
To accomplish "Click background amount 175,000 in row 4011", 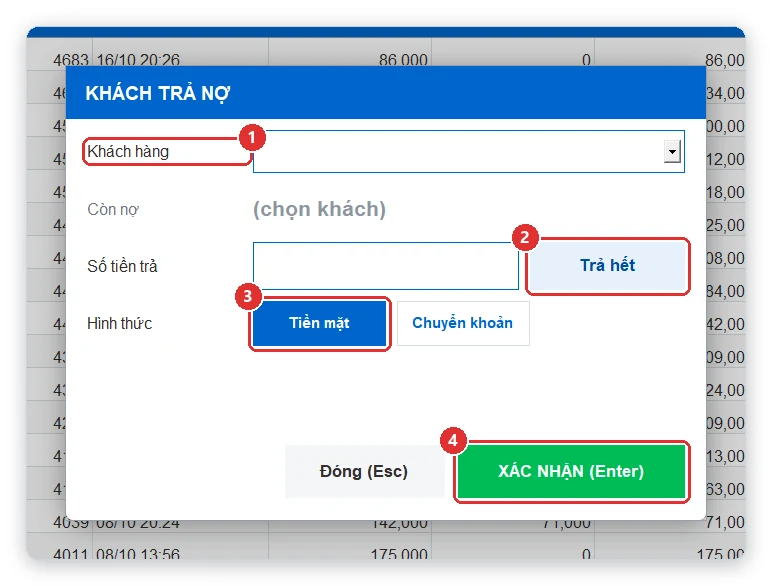I will pyautogui.click(x=399, y=554).
